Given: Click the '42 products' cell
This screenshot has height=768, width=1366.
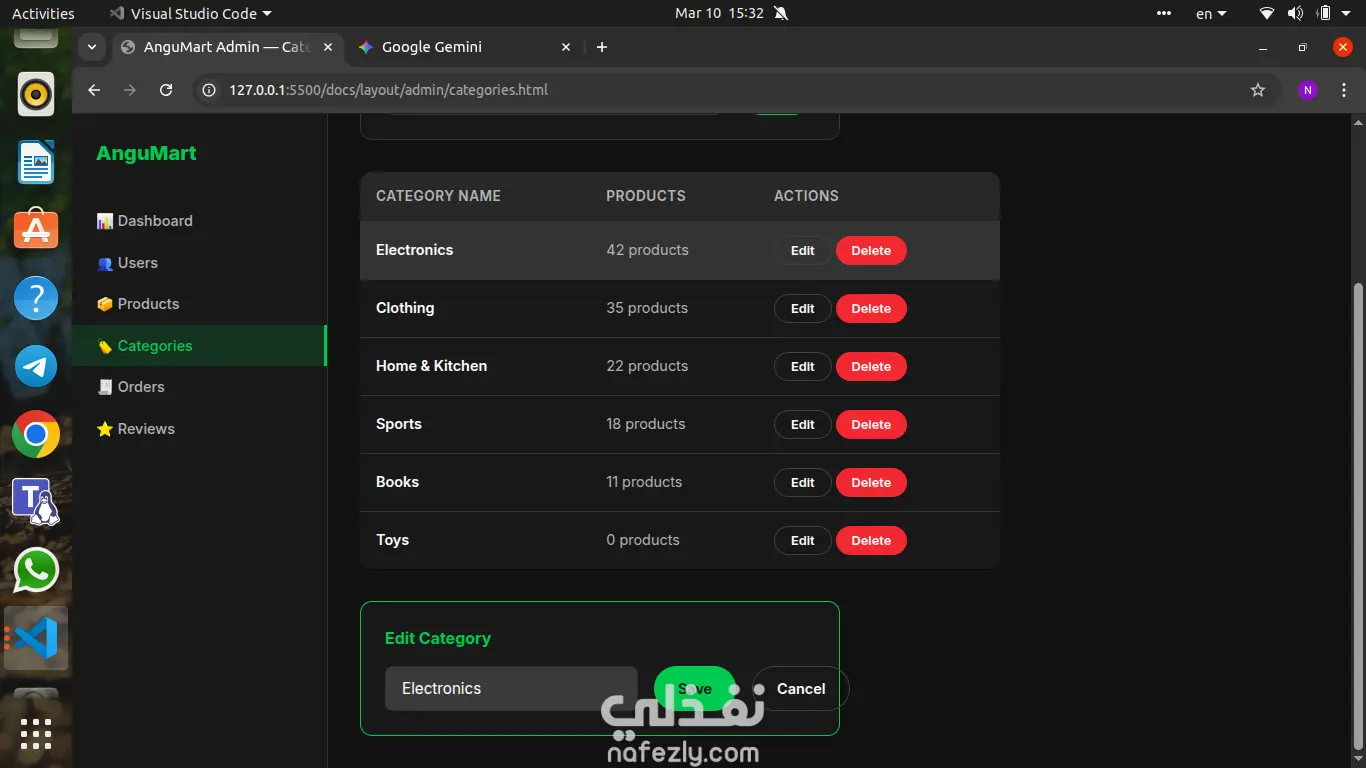Looking at the screenshot, I should click(647, 250).
